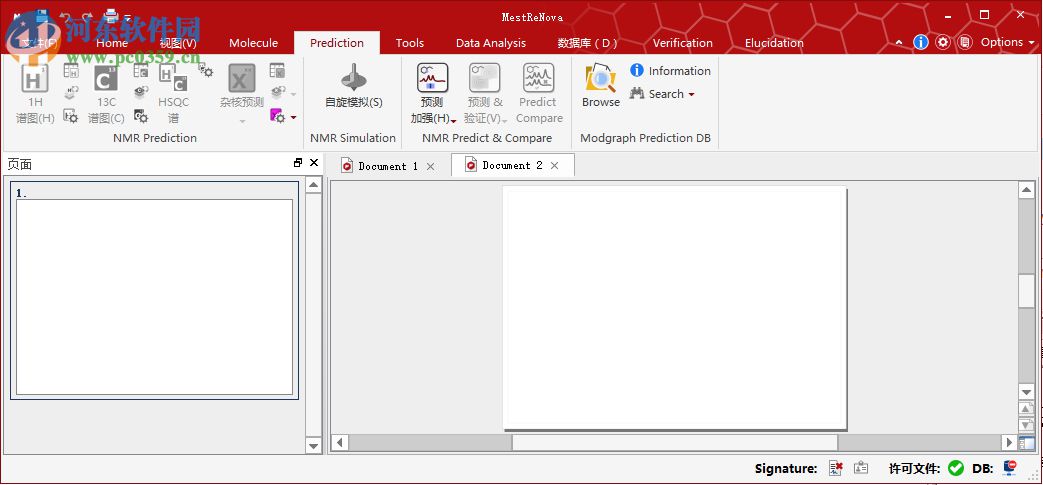Screen dimensions: 1043x485
Task: Click the magenta prediction options gear icon
Action: [x=278, y=116]
